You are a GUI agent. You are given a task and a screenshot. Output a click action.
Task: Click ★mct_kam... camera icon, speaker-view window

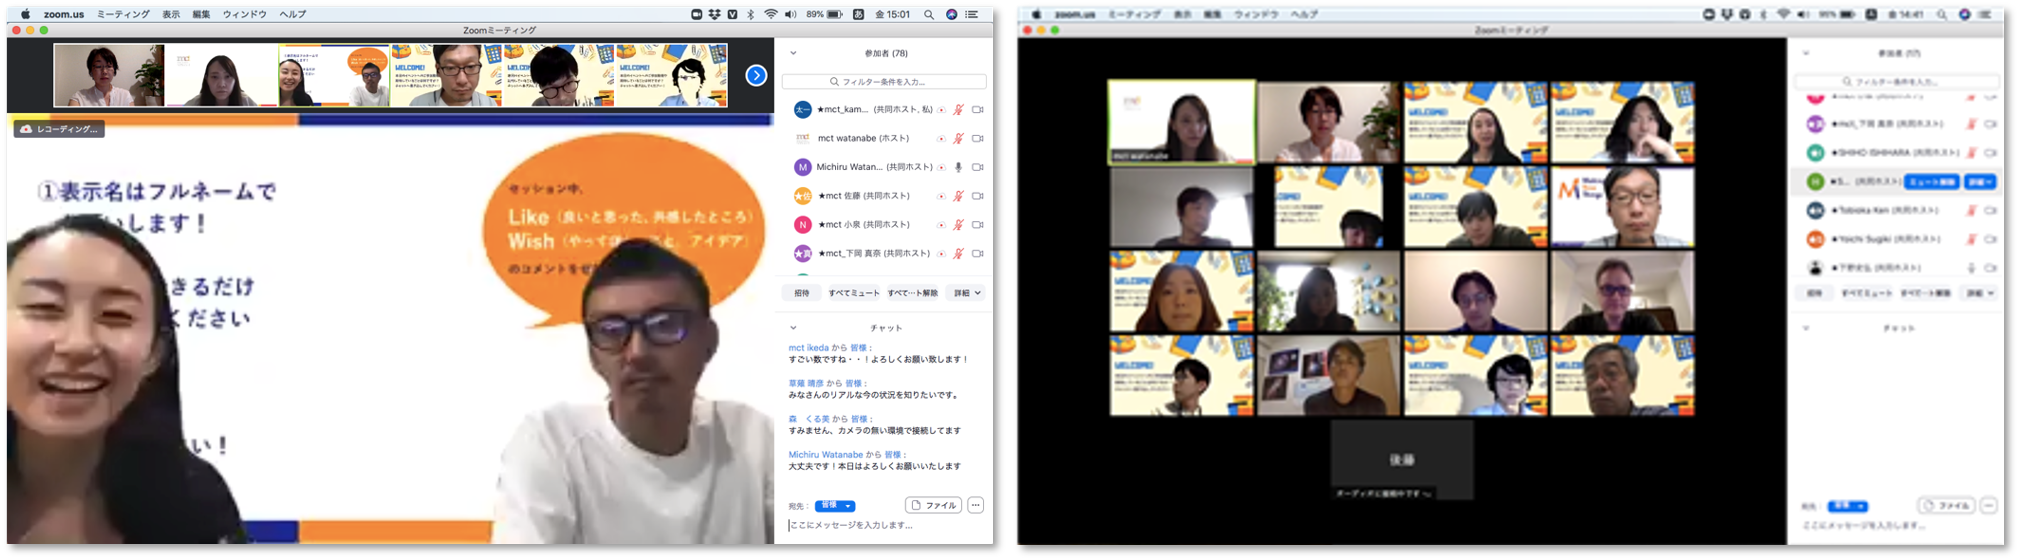tap(978, 110)
